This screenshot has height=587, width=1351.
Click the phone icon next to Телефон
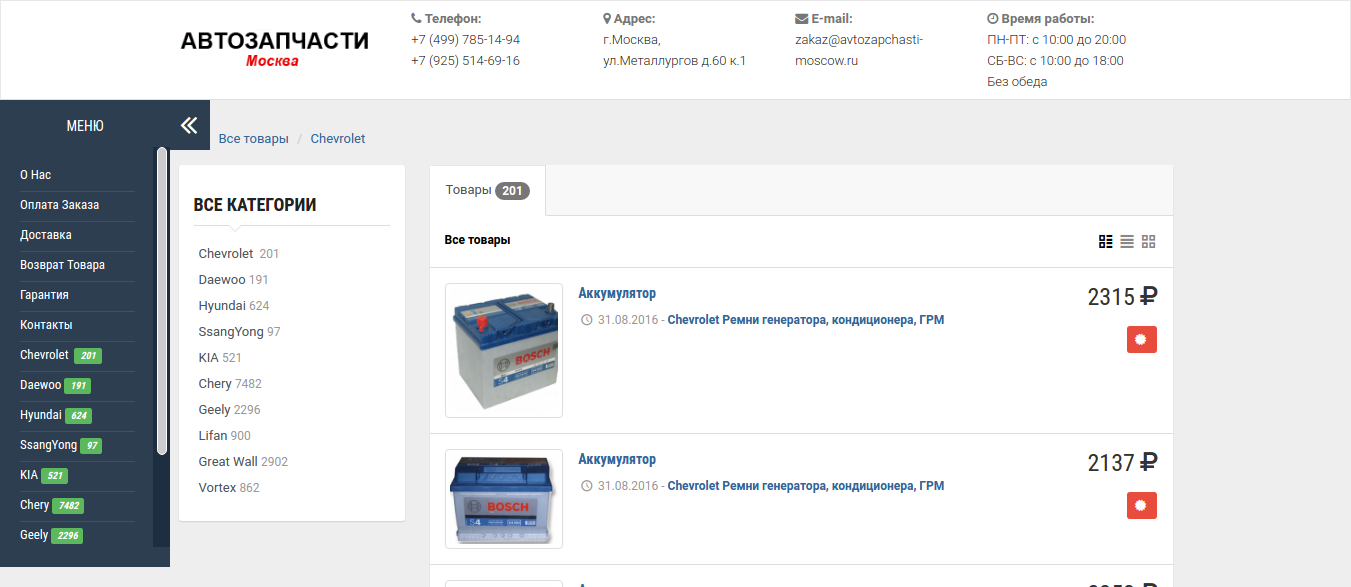[416, 19]
